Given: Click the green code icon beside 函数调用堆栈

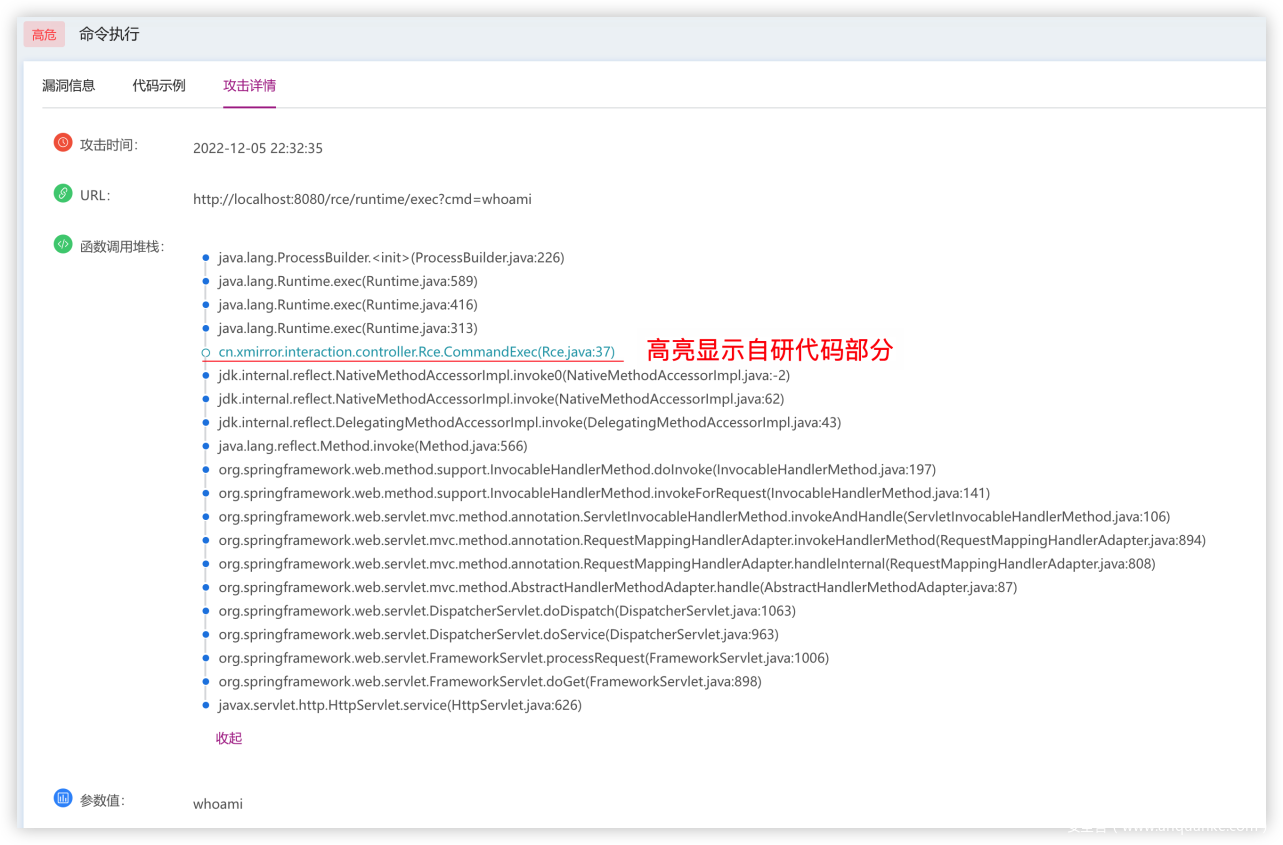Looking at the screenshot, I should 63,244.
